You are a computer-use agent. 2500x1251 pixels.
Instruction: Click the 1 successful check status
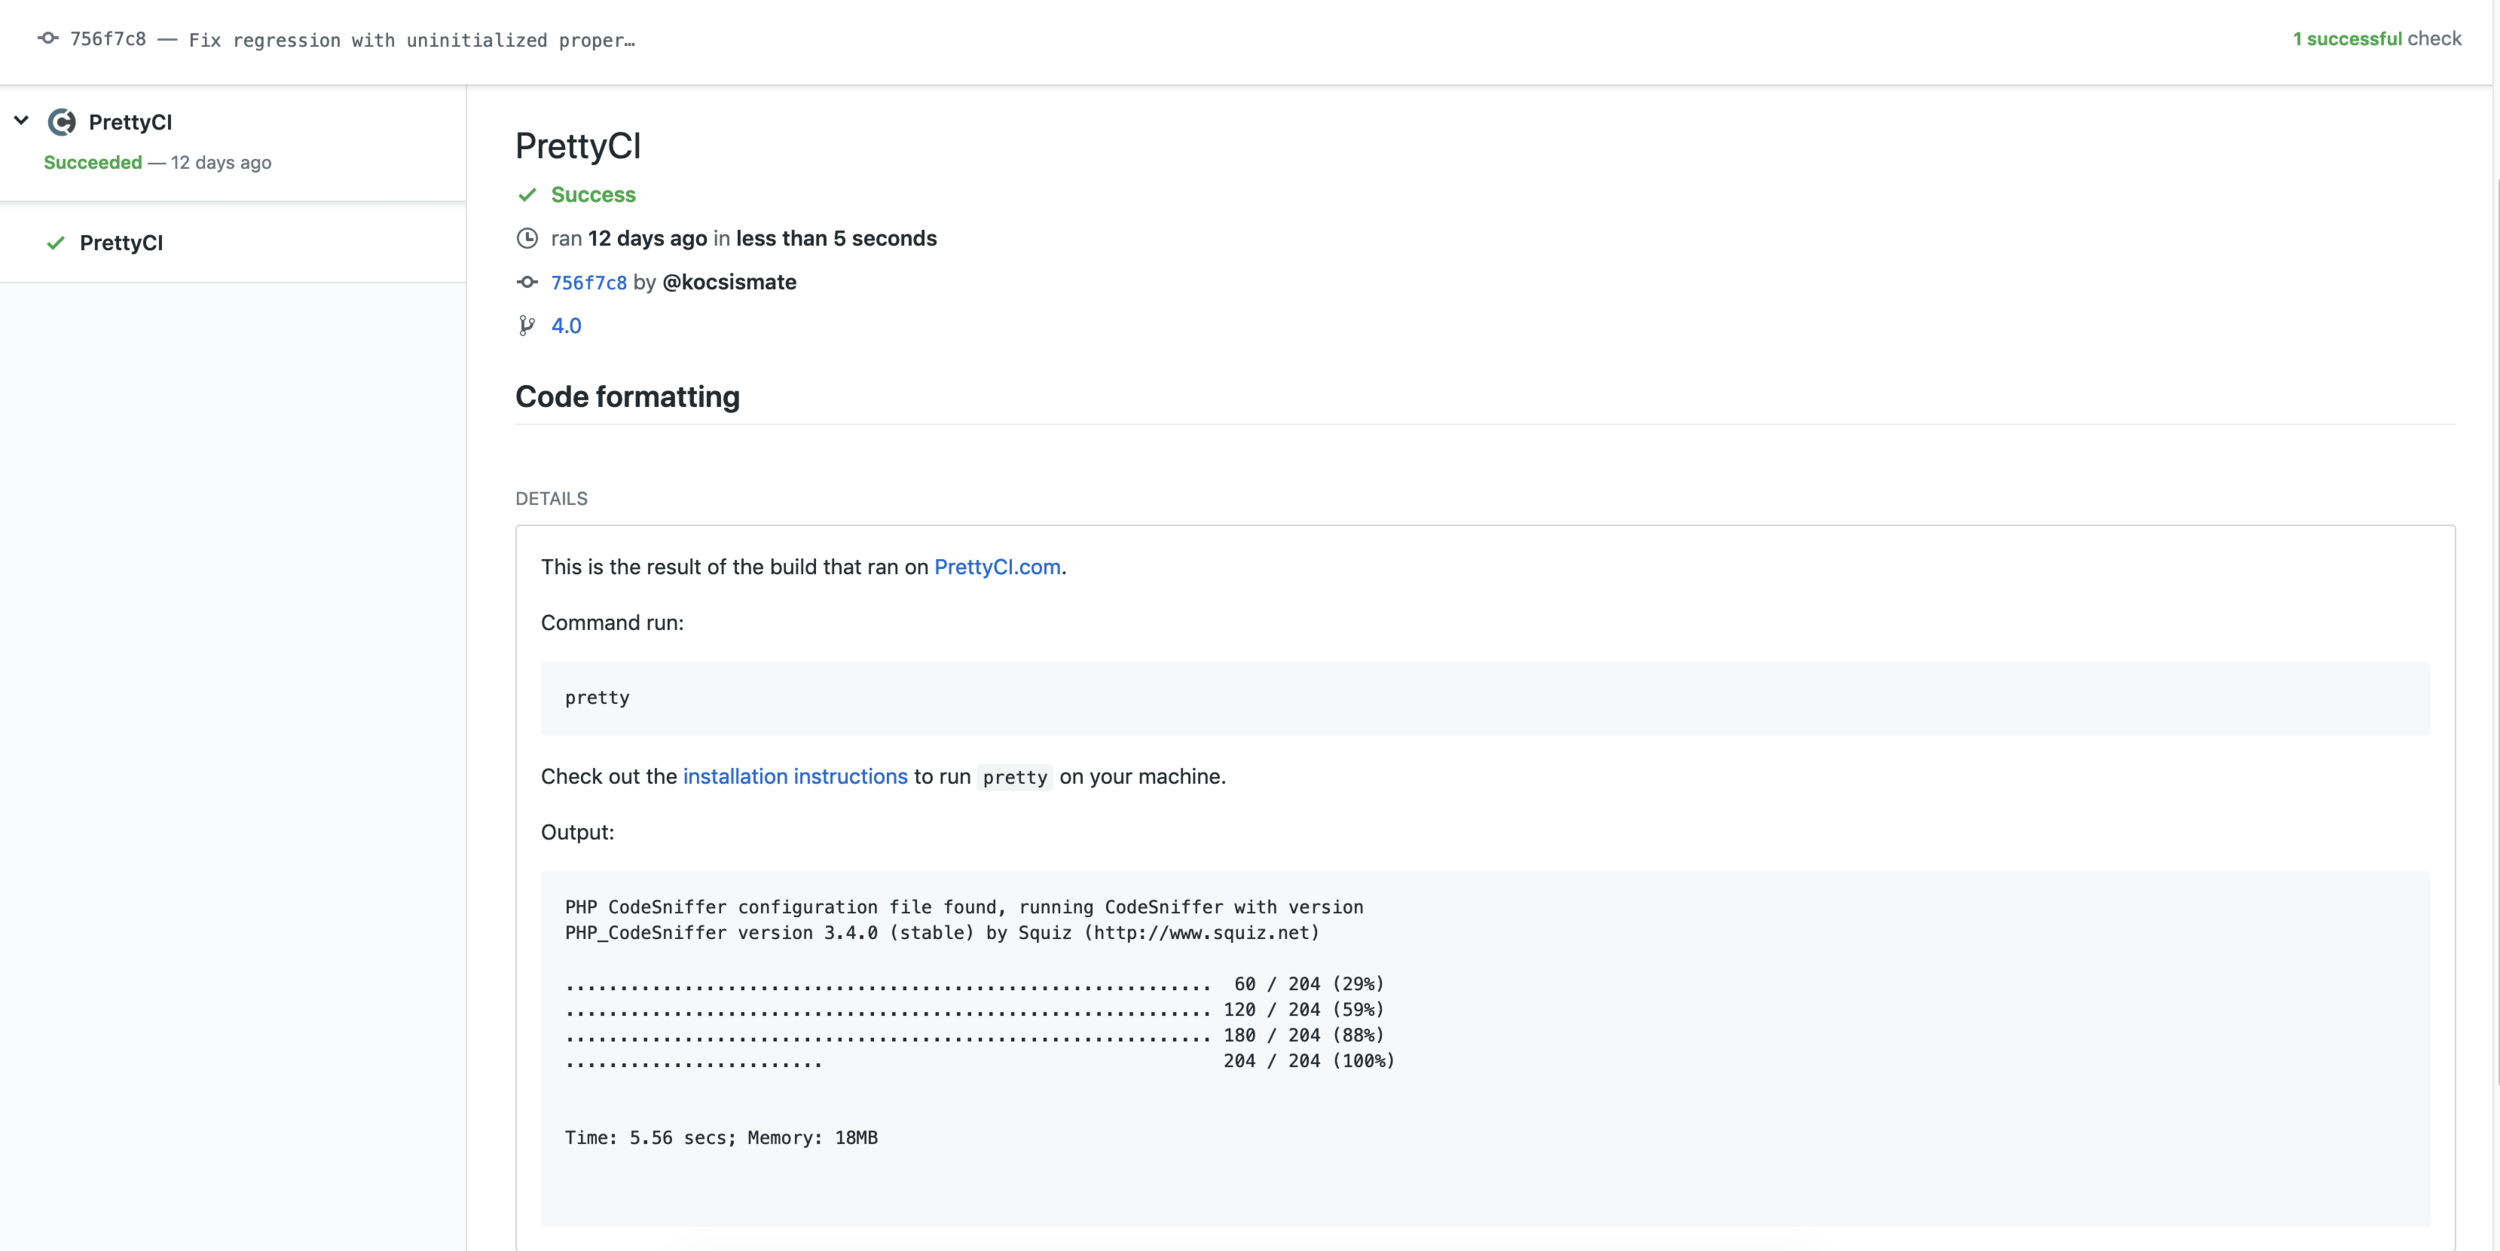coord(2376,39)
